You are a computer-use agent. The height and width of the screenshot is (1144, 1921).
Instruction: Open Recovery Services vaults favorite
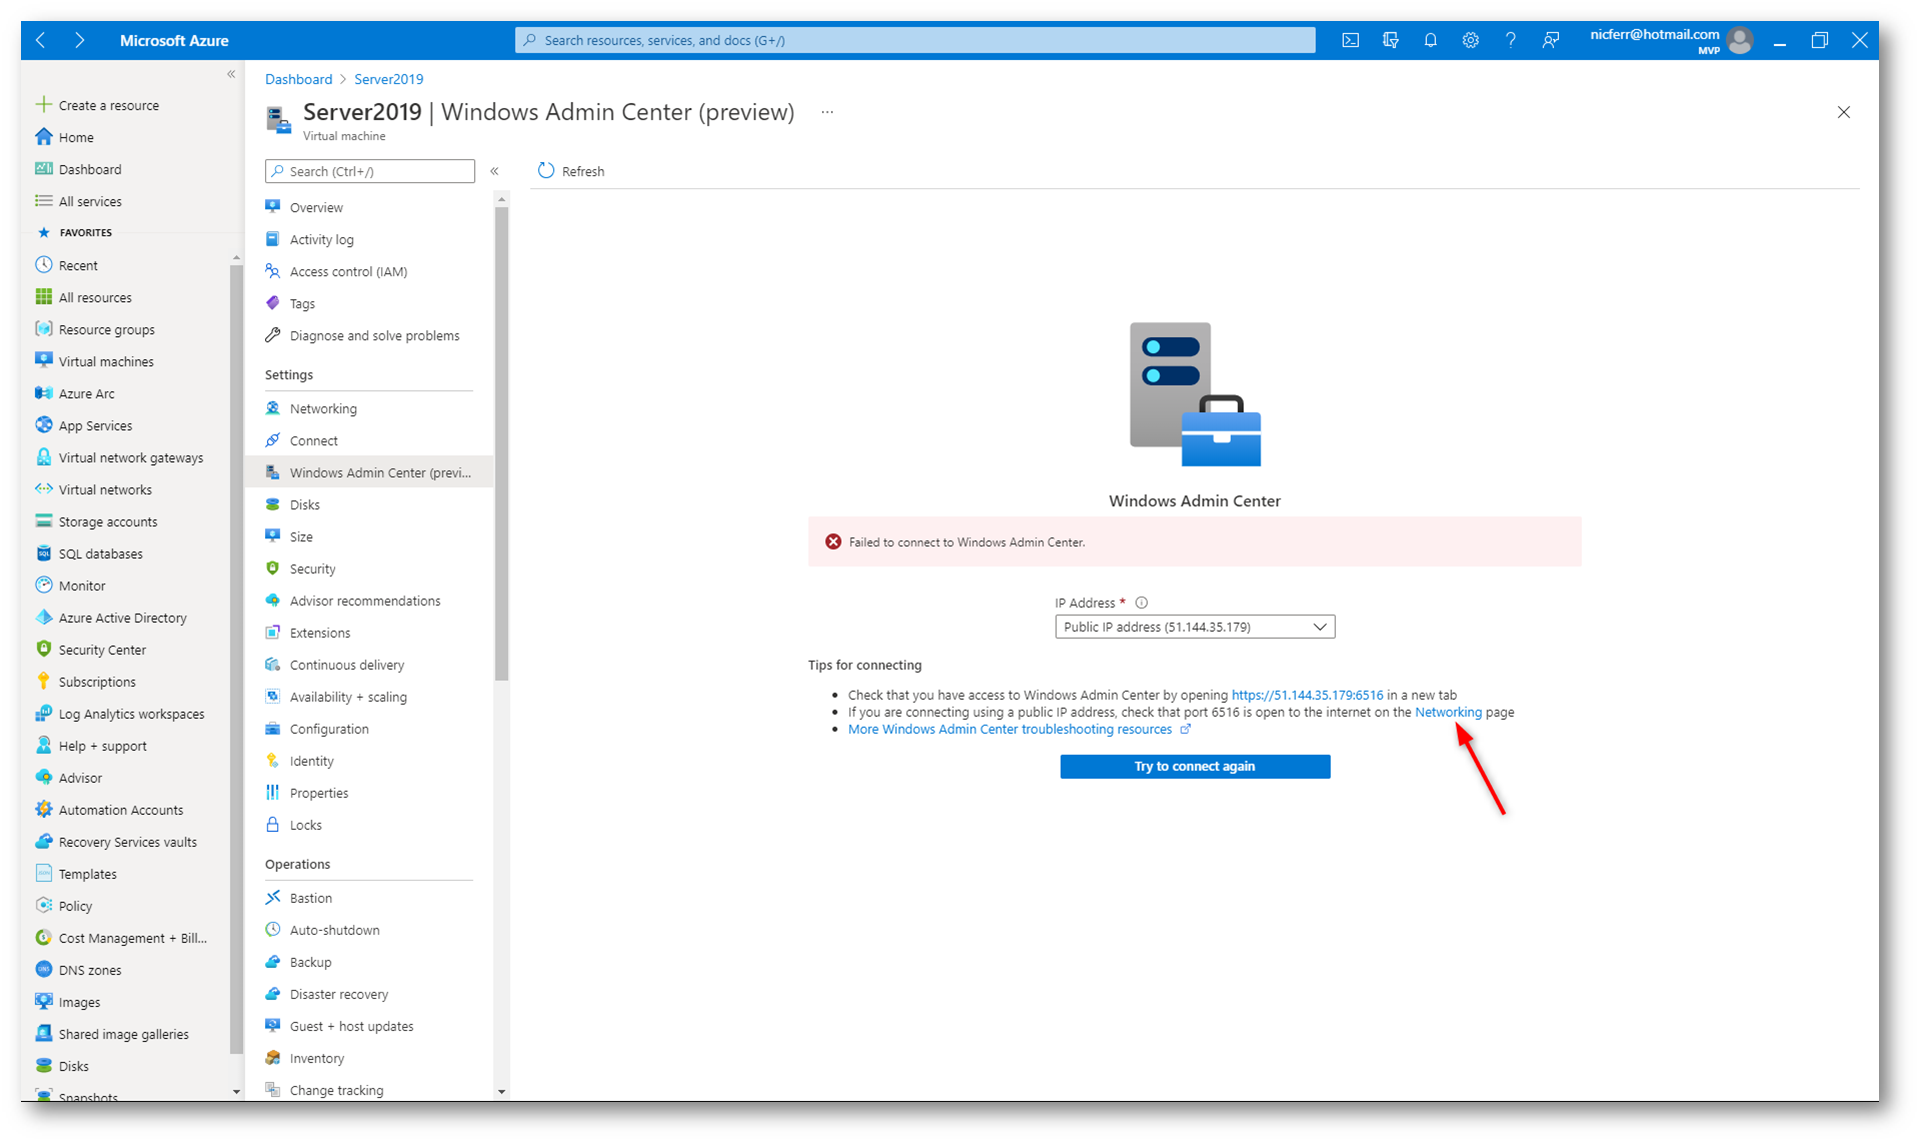click(116, 841)
